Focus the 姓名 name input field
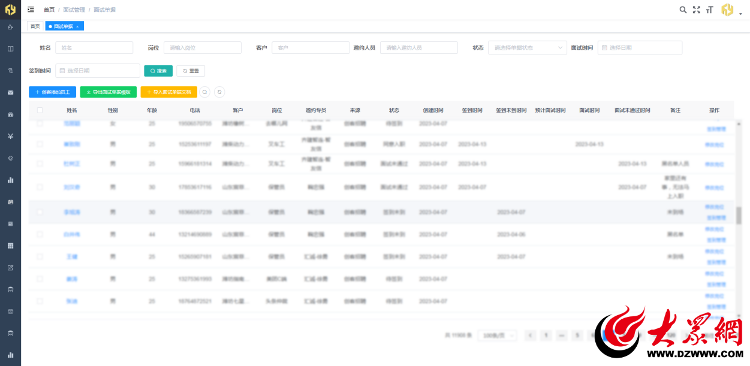The image size is (750, 366). (x=94, y=48)
